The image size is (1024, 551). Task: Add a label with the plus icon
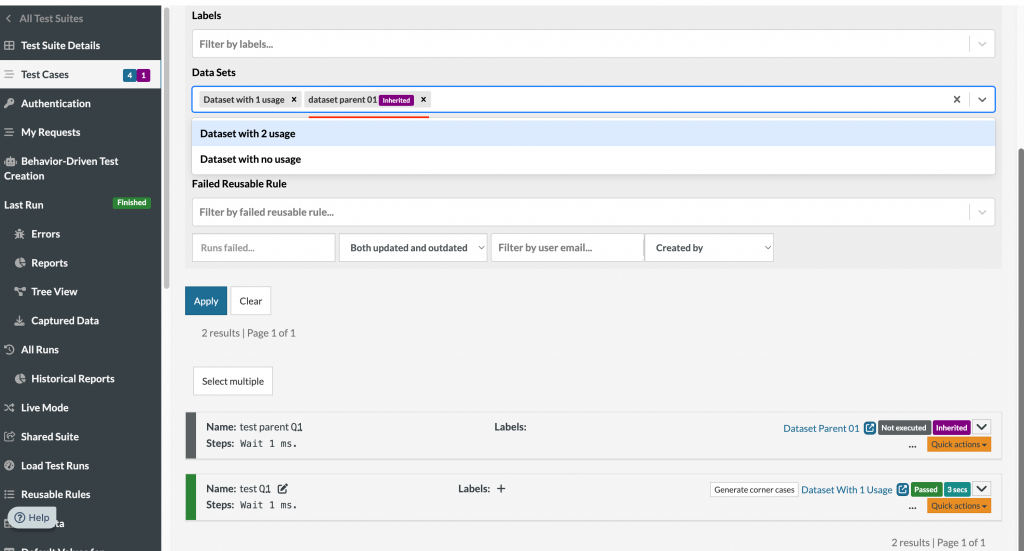pyautogui.click(x=501, y=489)
